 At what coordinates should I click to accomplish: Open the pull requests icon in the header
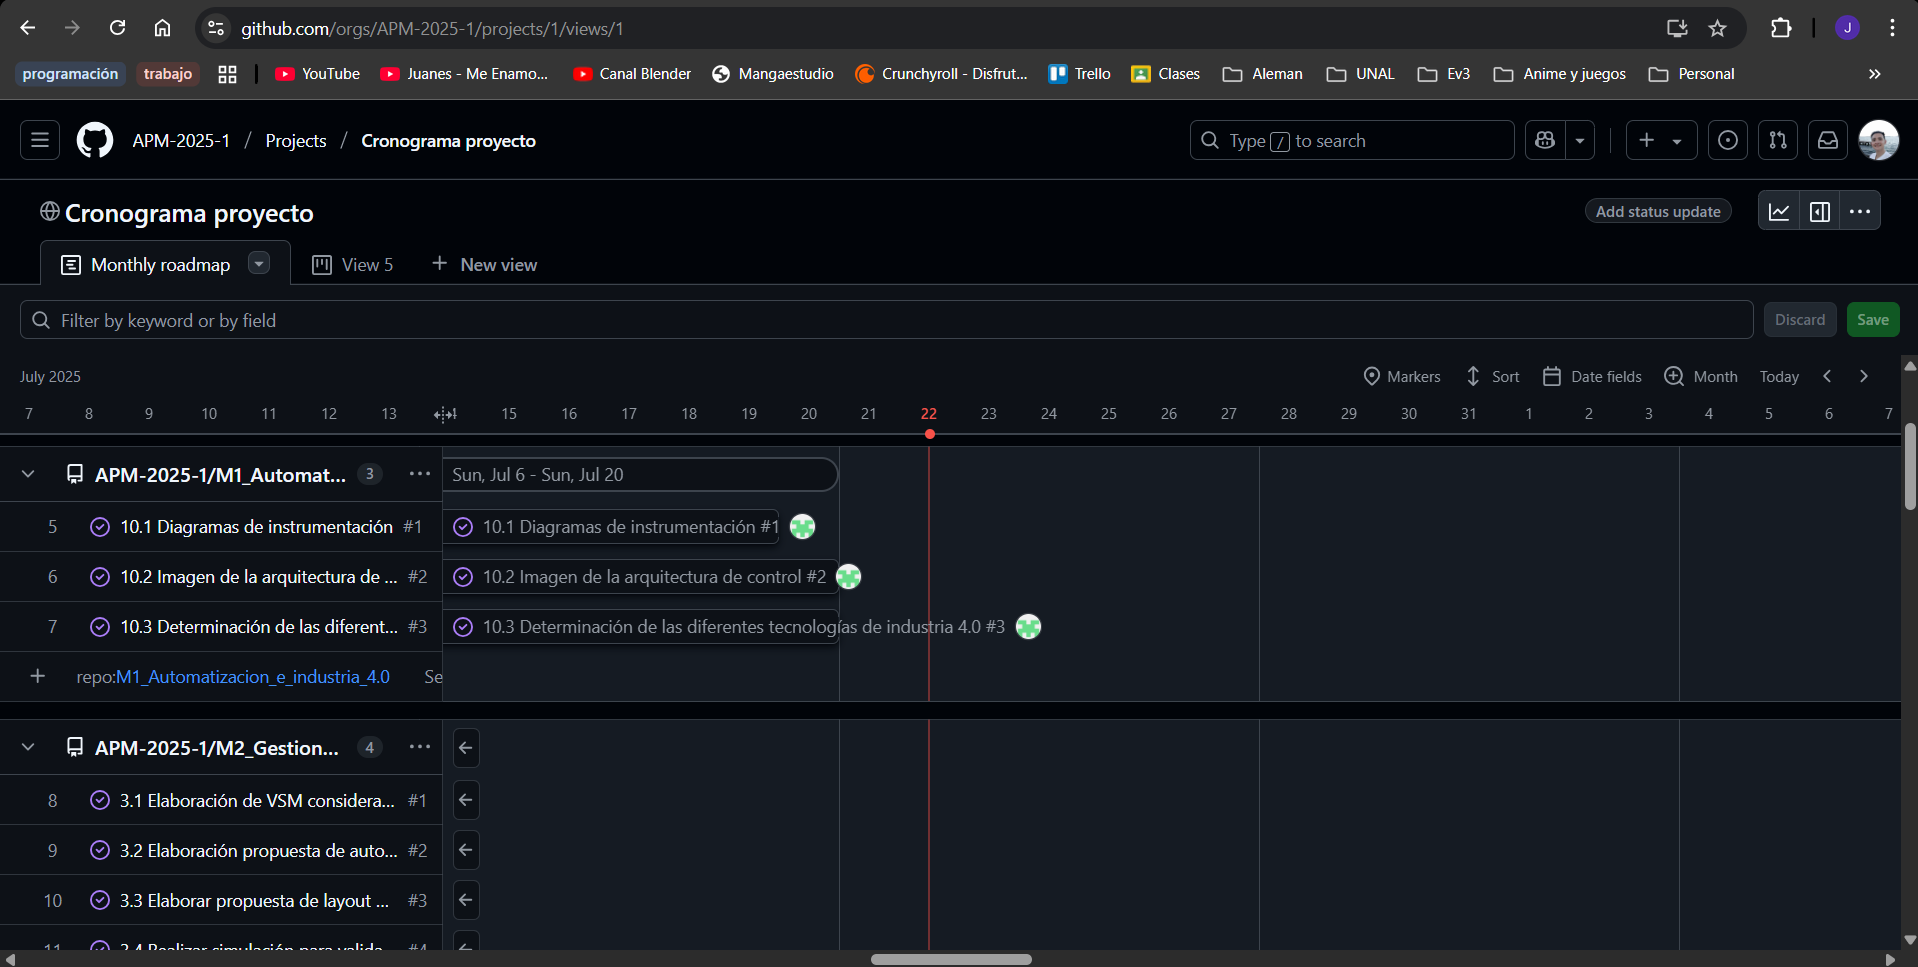click(1778, 141)
